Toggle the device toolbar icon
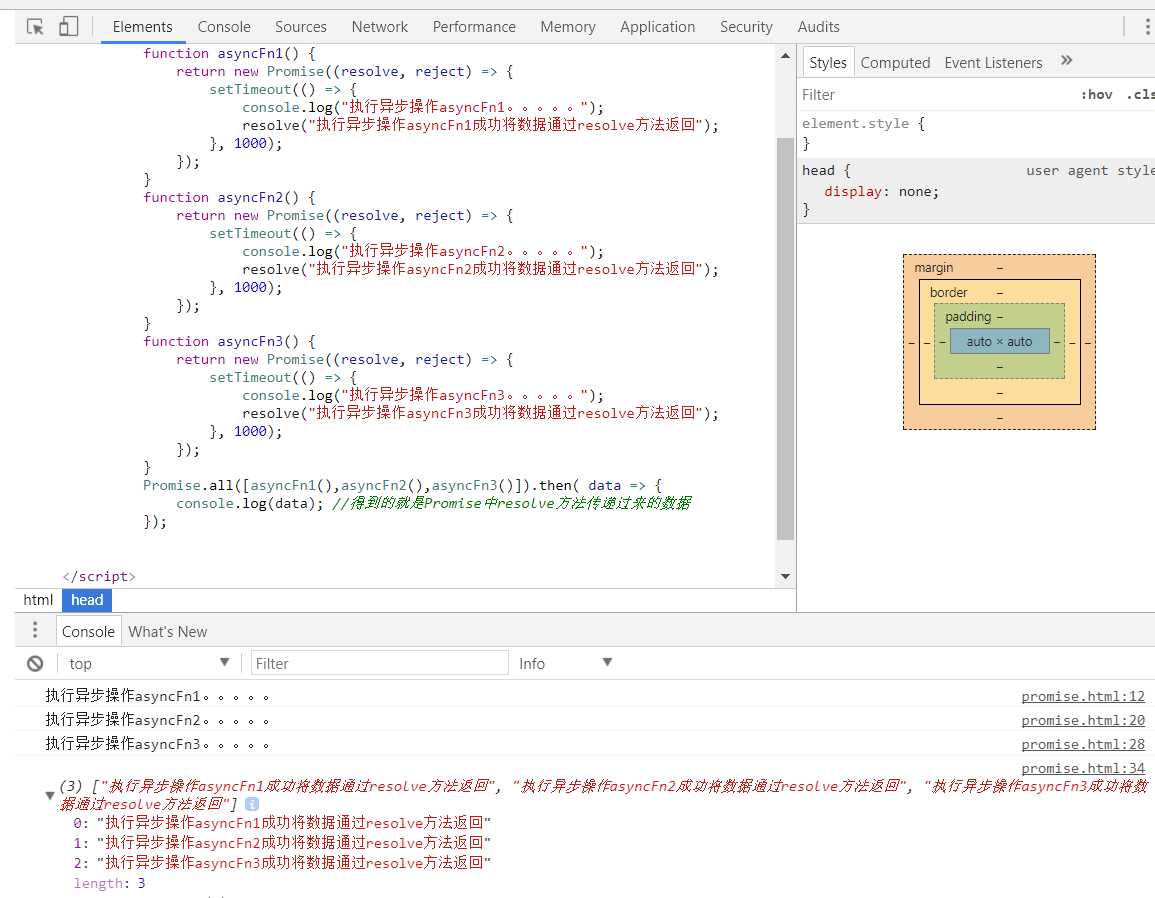Viewport: 1155px width, 898px height. 68,27
